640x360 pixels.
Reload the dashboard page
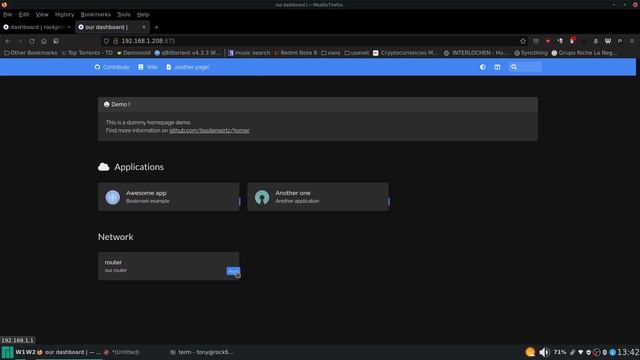(32, 41)
